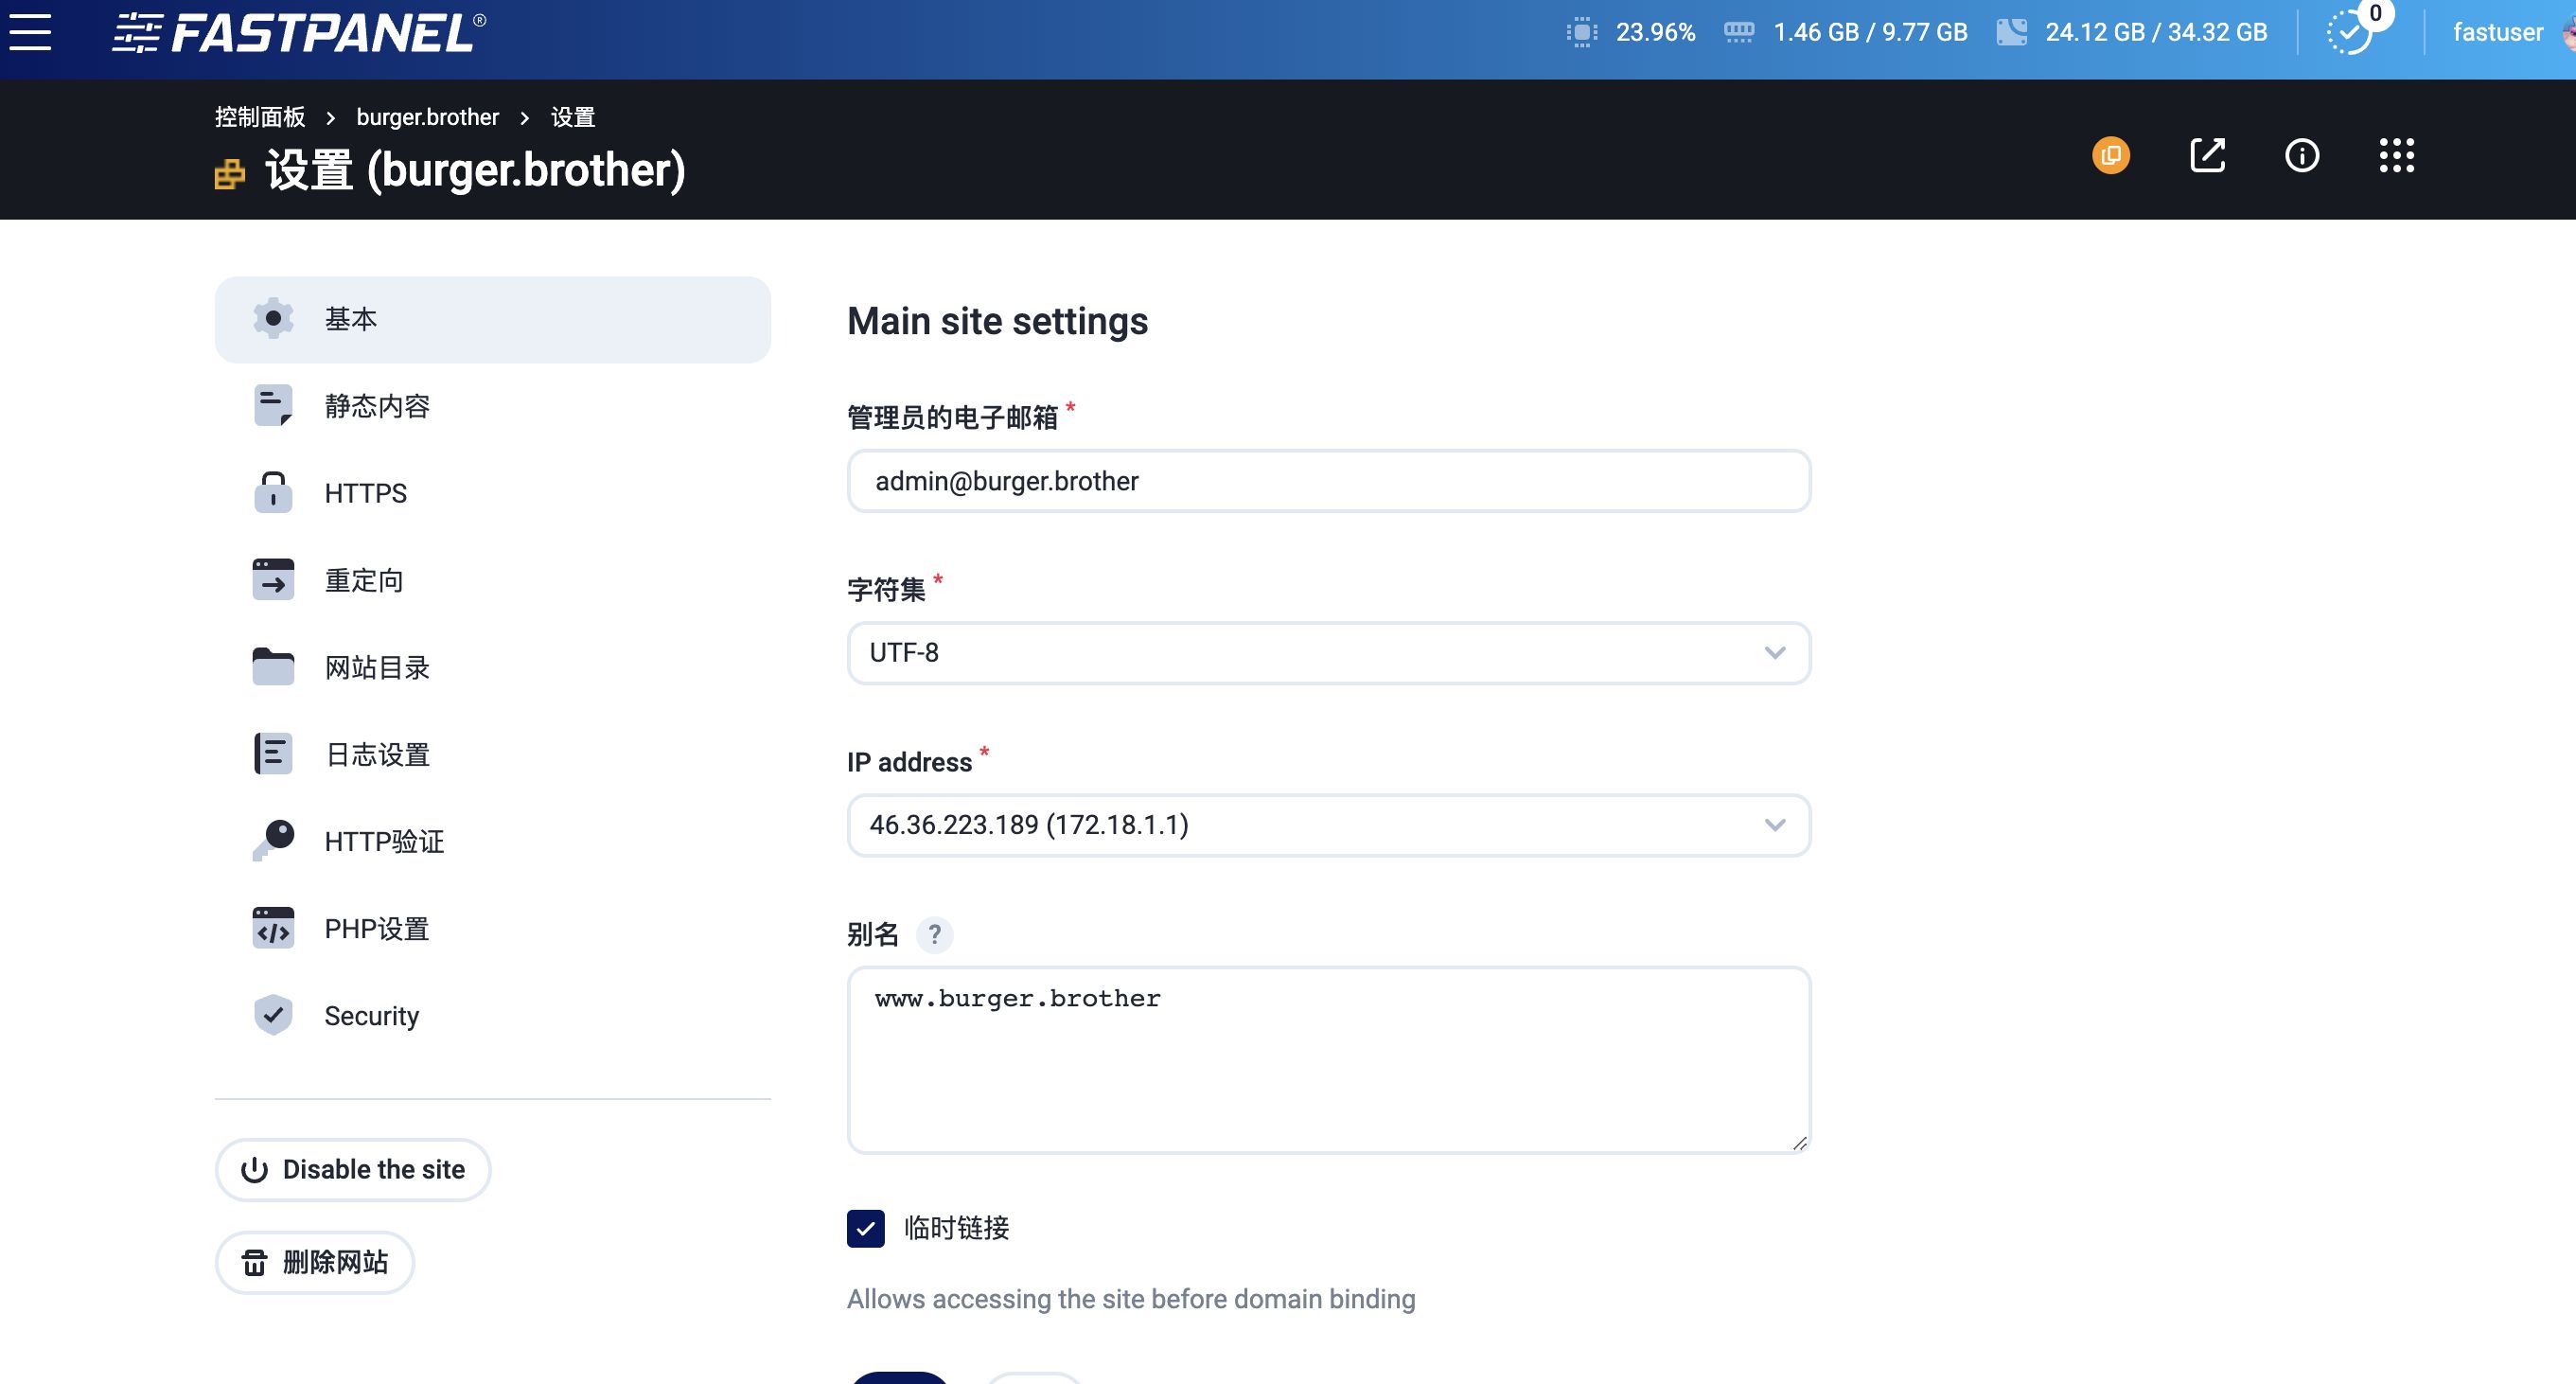The height and width of the screenshot is (1384, 2576).
Task: Open the apps grid icon
Action: click(x=2396, y=156)
